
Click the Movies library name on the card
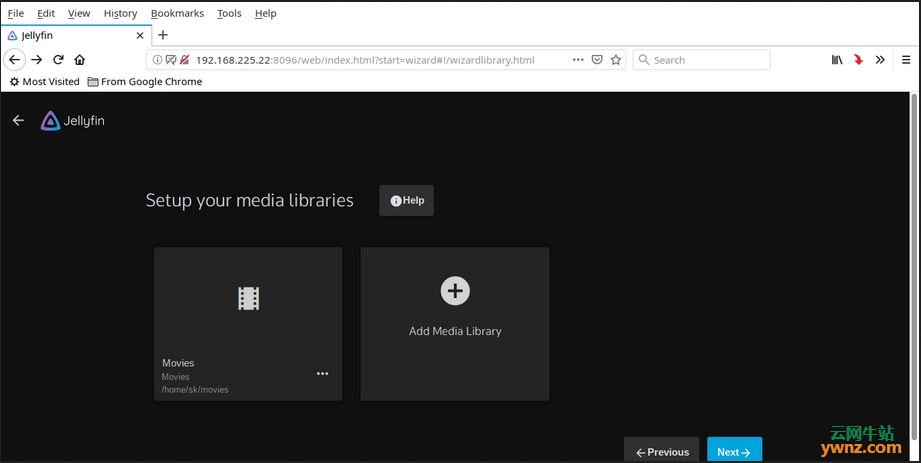click(x=178, y=363)
